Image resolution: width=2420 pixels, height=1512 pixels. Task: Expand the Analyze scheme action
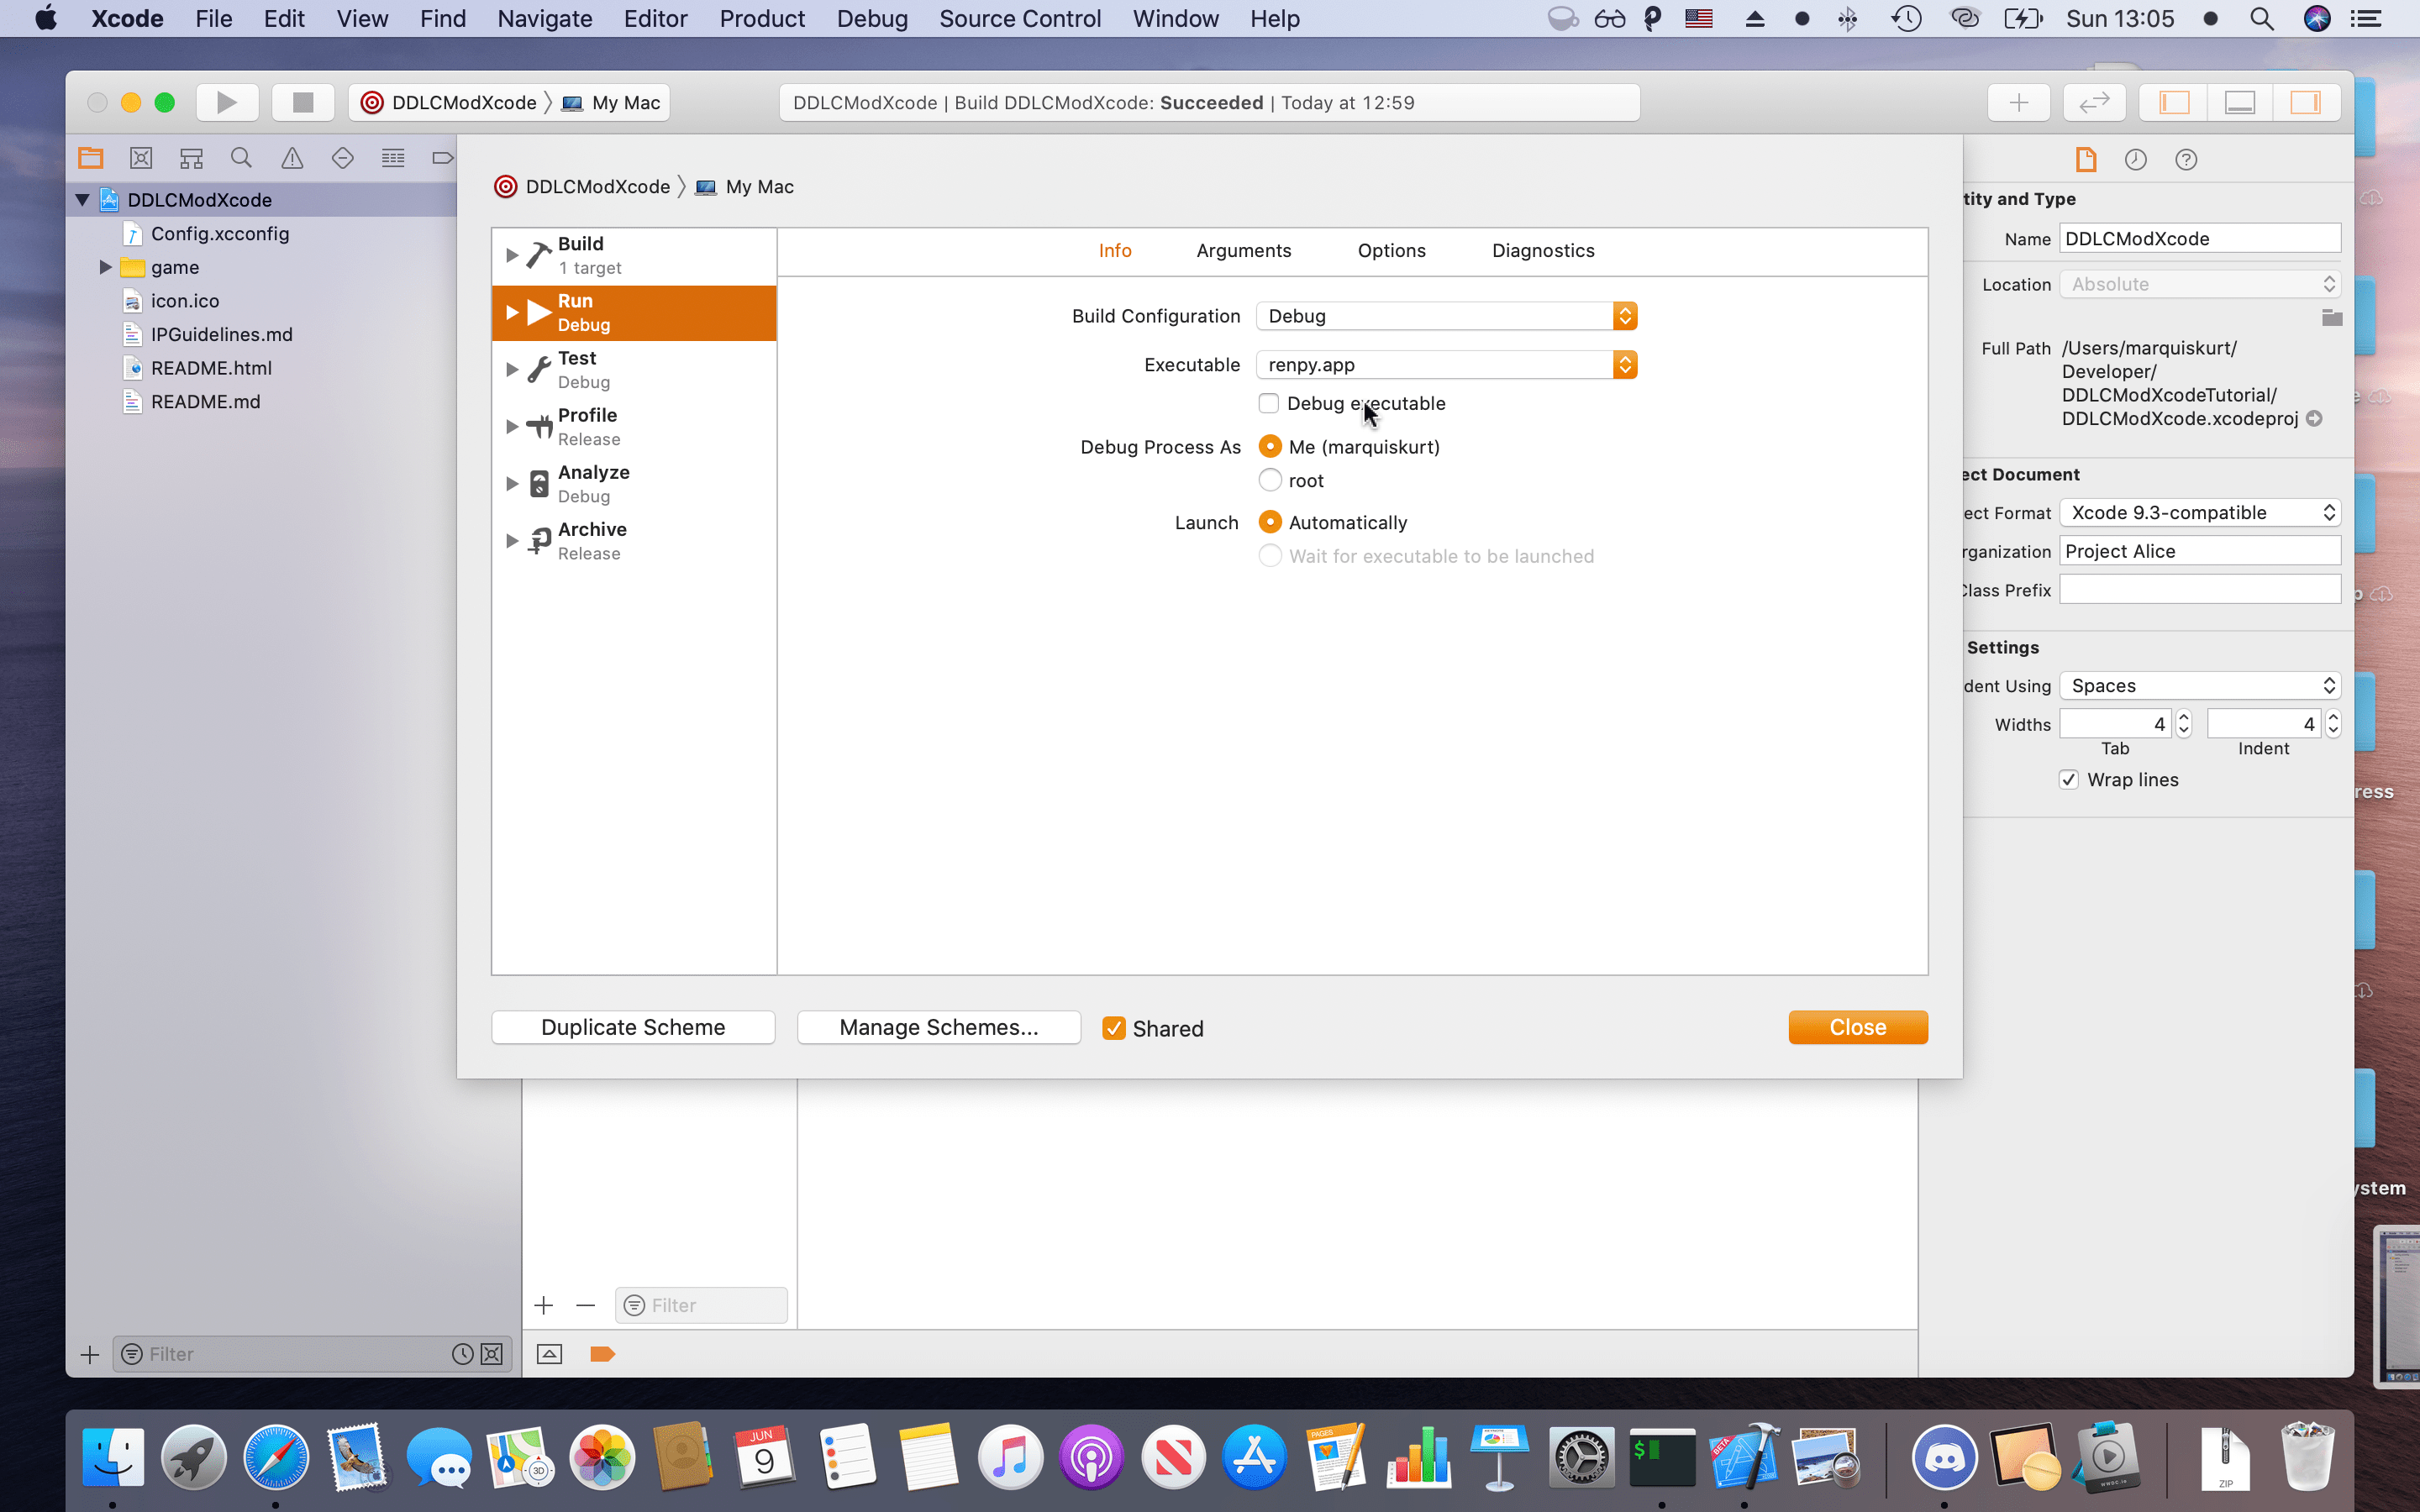click(511, 484)
